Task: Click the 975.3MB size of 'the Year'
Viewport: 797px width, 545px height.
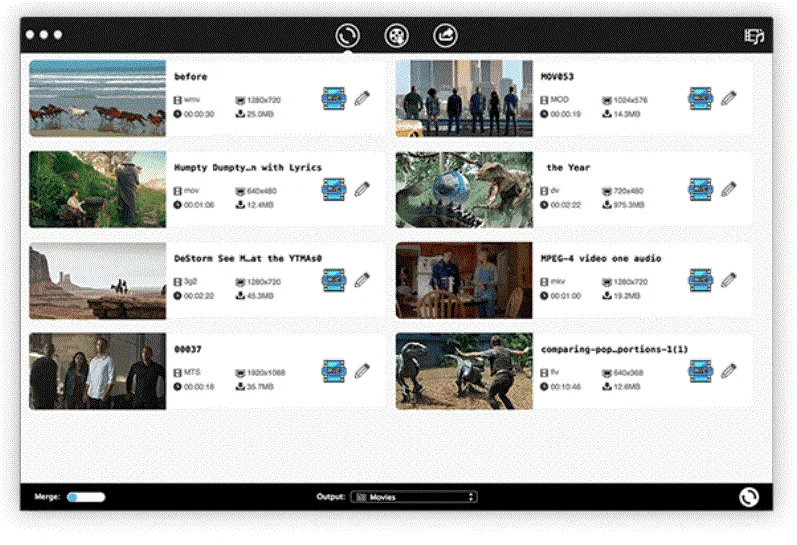Action: tap(628, 205)
